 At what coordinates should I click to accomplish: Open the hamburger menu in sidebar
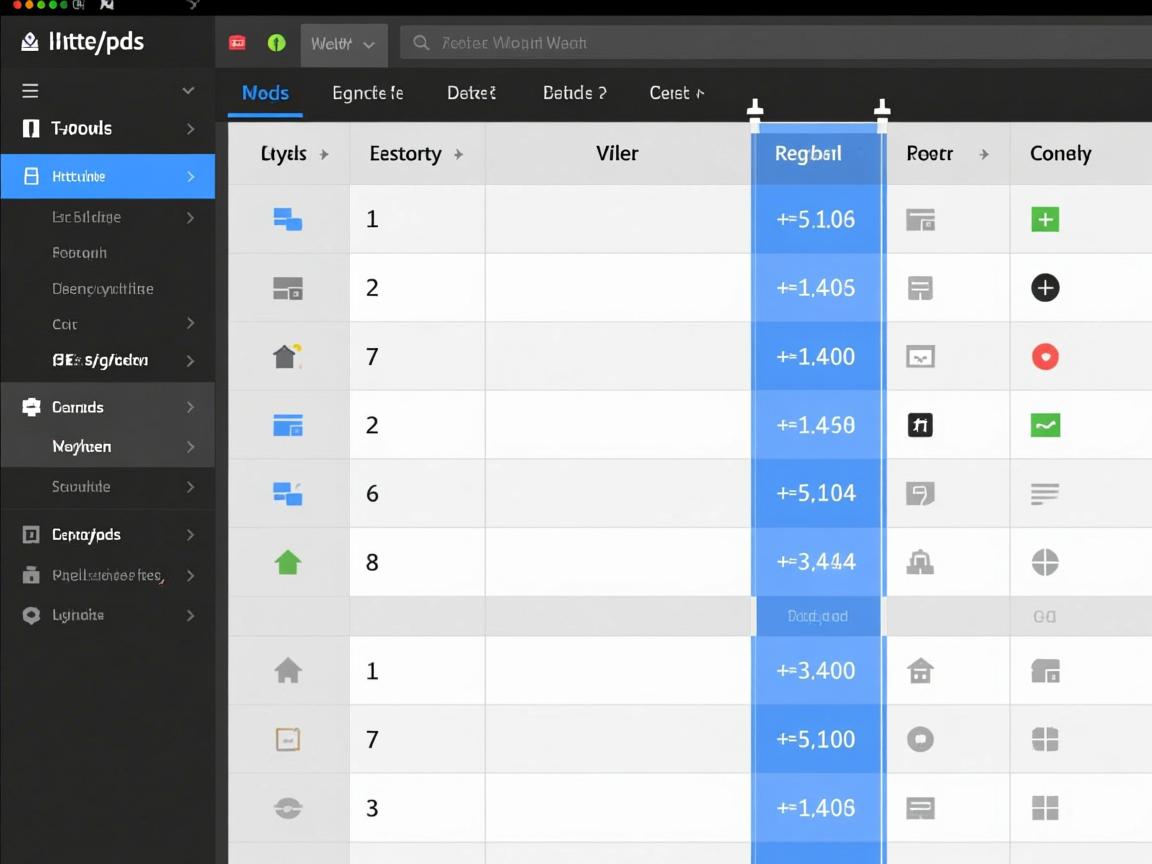[31, 91]
